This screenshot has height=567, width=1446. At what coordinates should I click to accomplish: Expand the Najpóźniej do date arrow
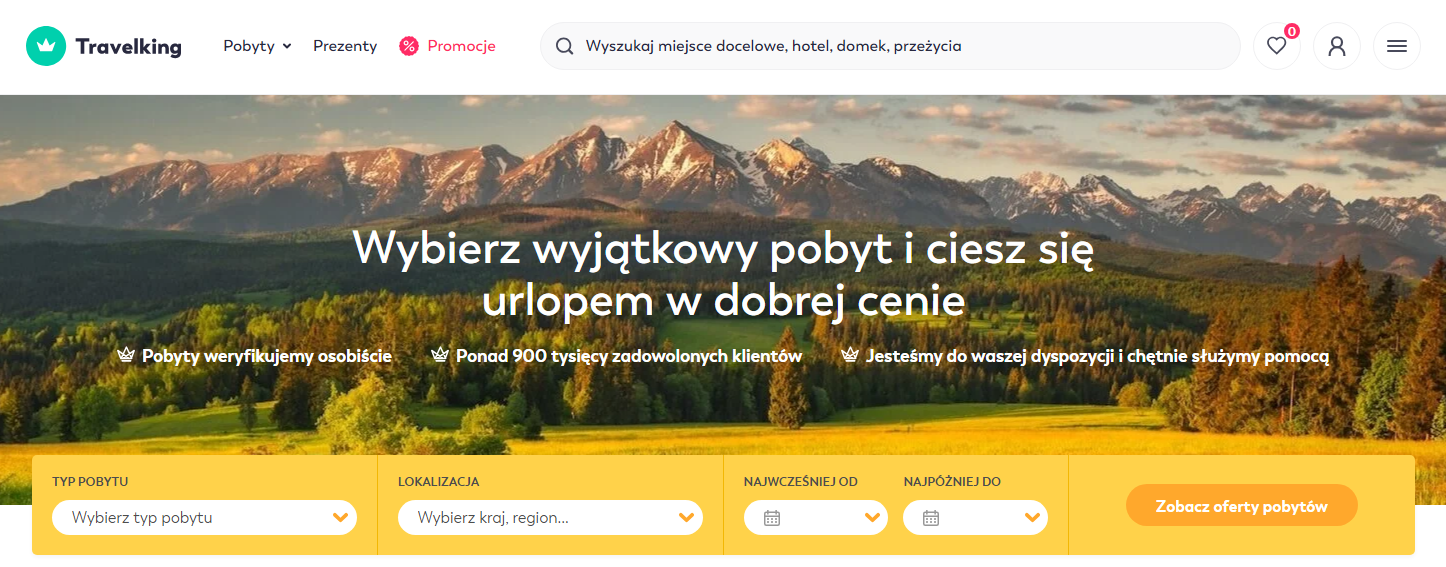[x=1033, y=518]
